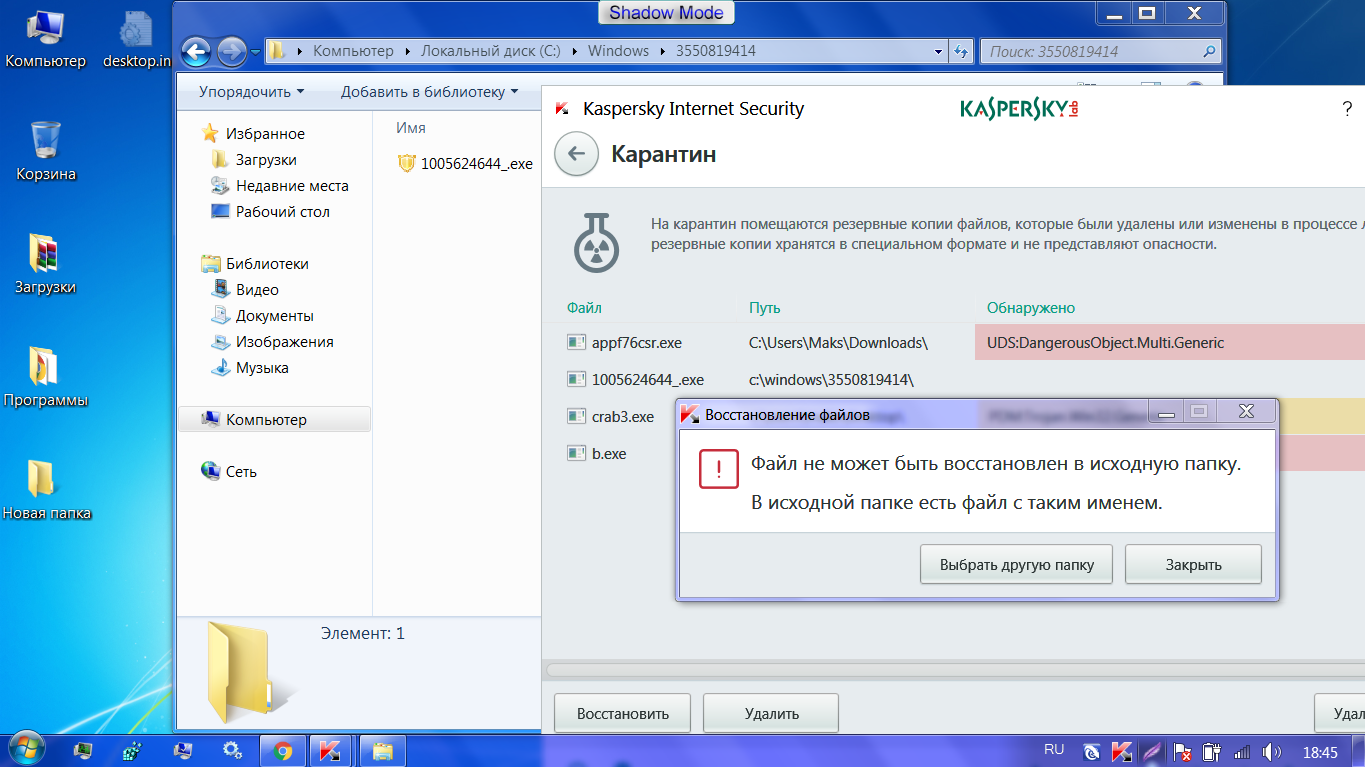
Task: Refresh the Explorer address bar
Action: tap(961, 51)
